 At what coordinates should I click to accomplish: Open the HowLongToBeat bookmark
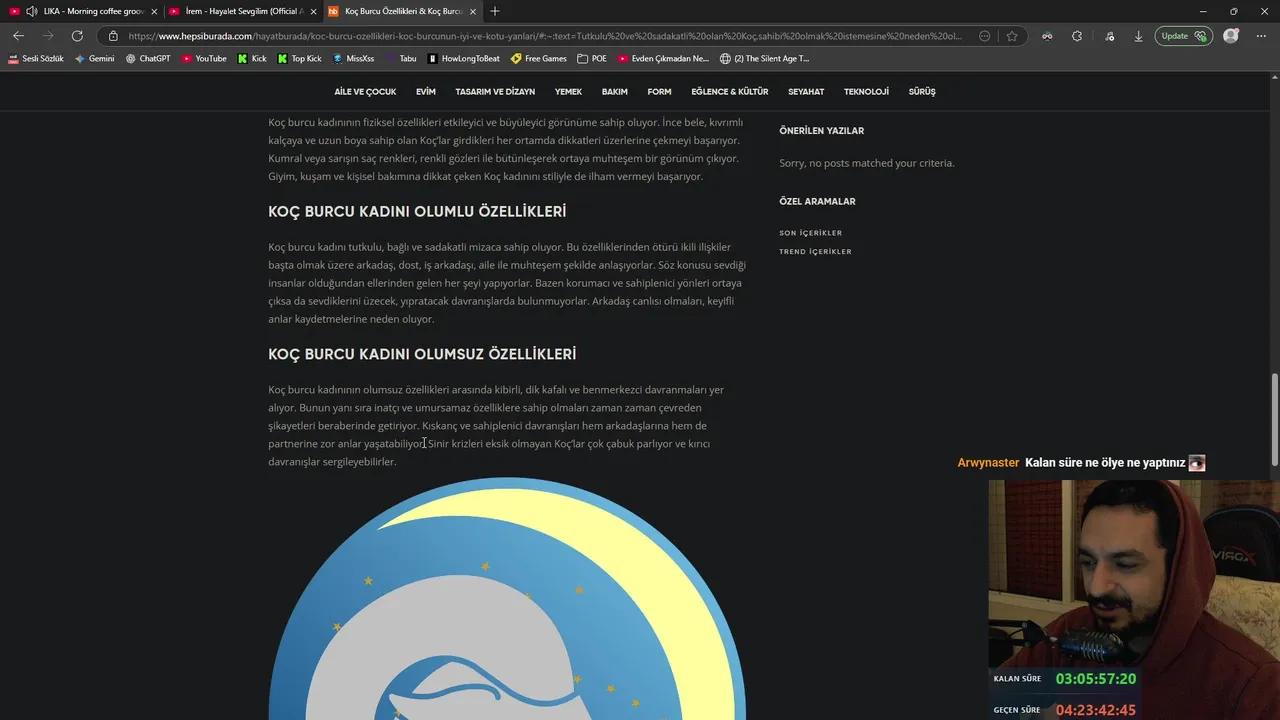tap(464, 59)
